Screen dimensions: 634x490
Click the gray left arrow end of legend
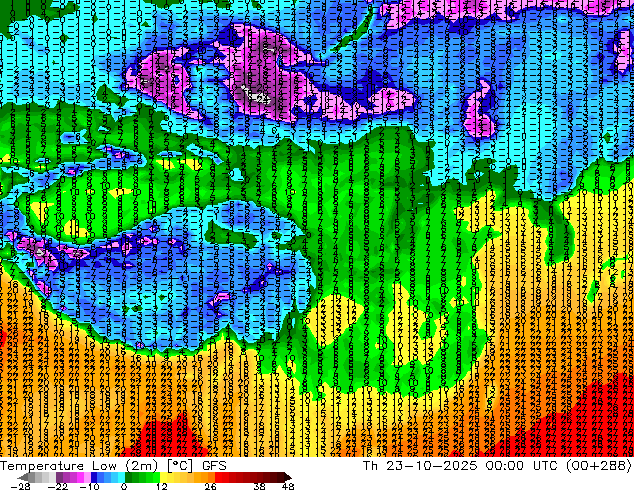coord(22,477)
